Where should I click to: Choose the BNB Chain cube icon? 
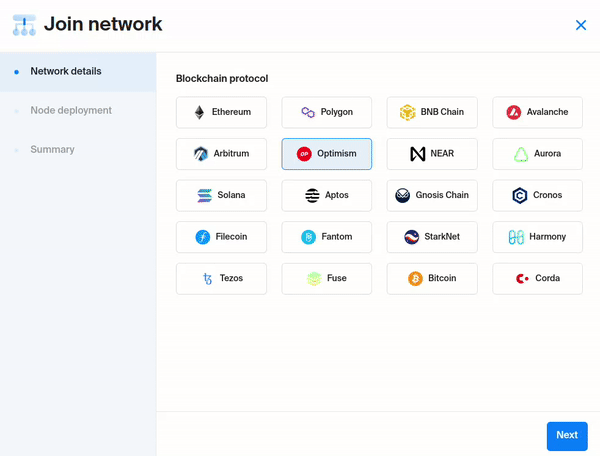(408, 112)
